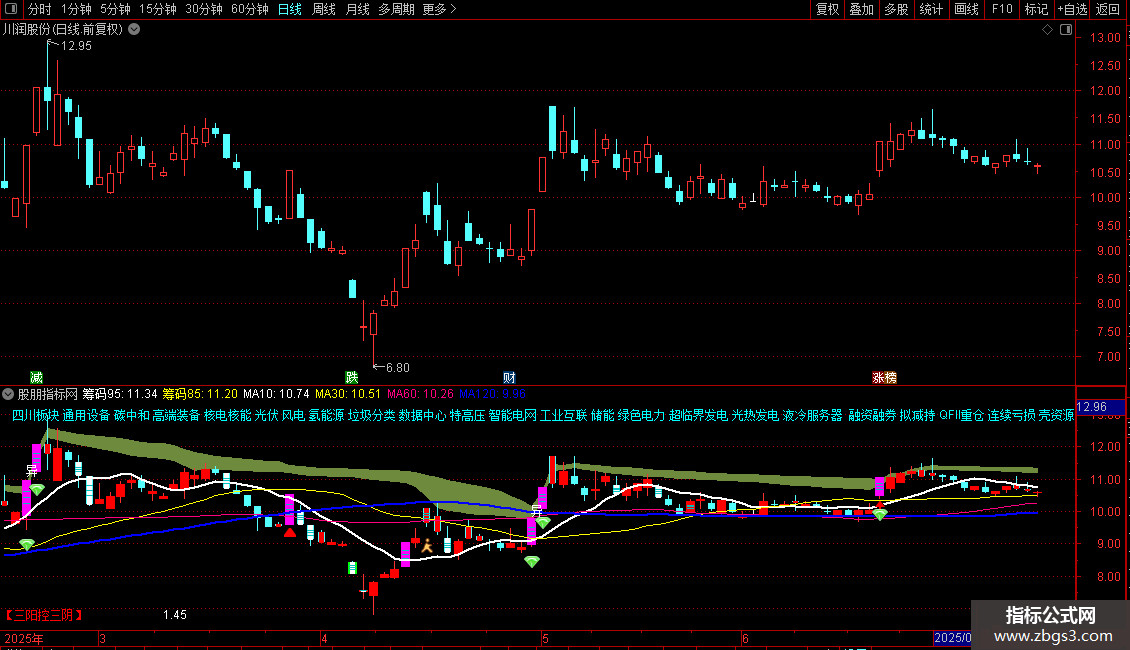Activate the 画线 drawing tool
Screen dimensions: 1130x650
[x=966, y=9]
